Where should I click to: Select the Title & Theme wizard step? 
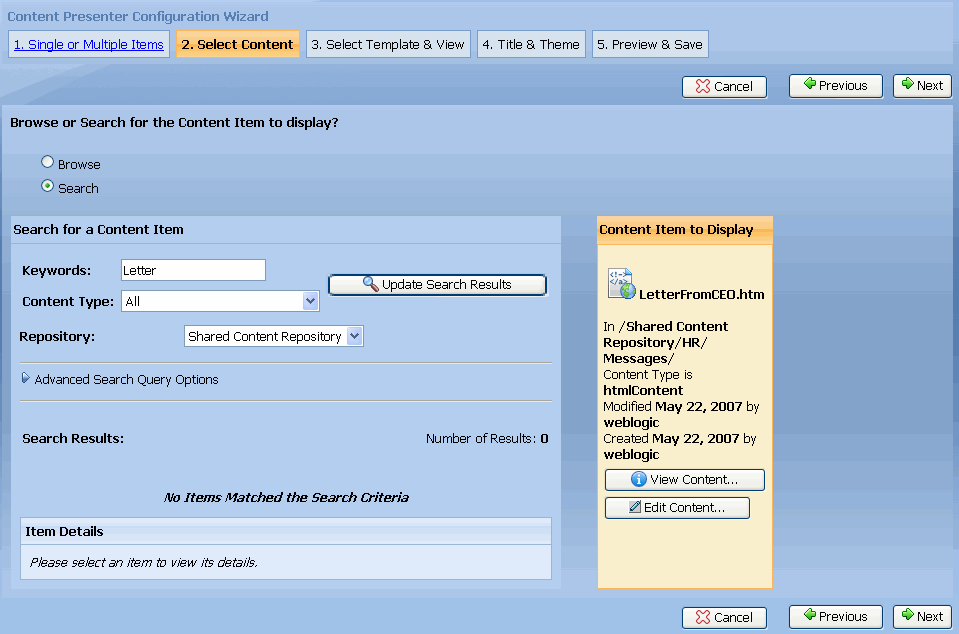531,44
